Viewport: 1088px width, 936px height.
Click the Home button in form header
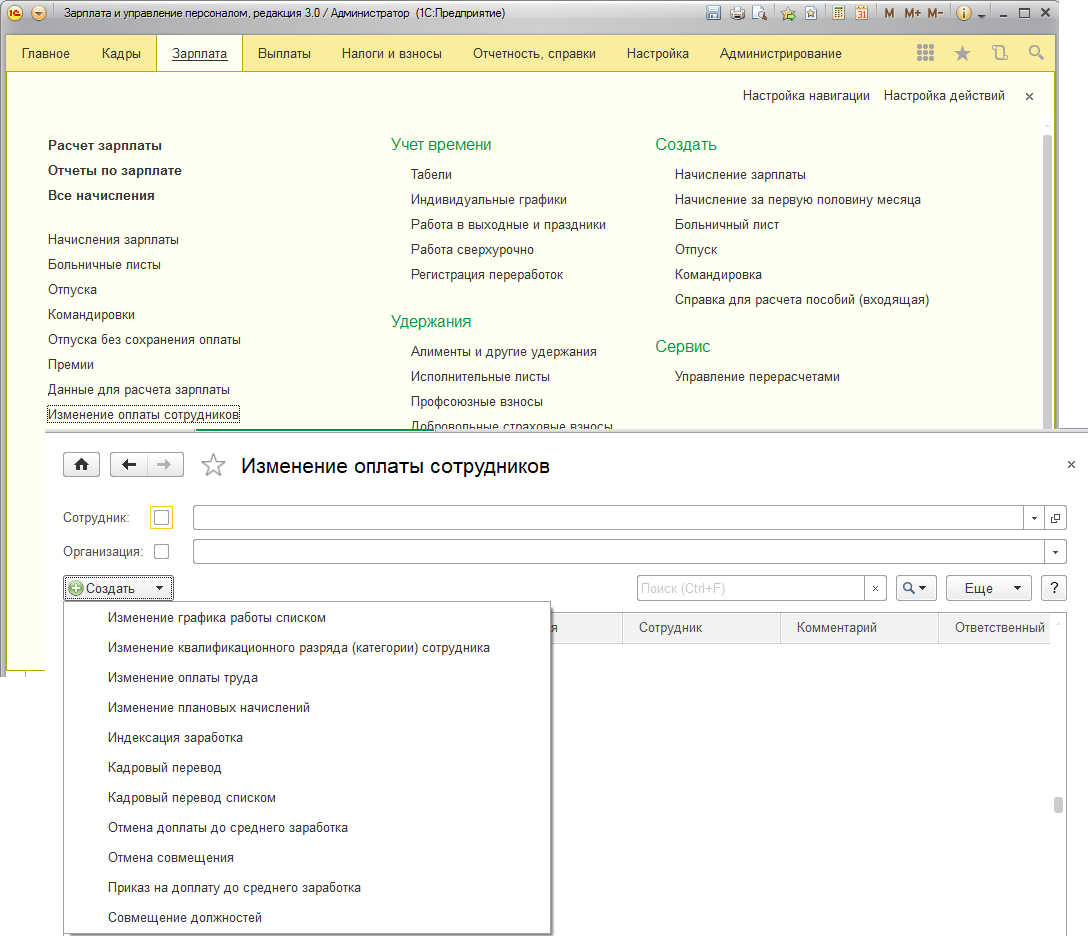(82, 465)
